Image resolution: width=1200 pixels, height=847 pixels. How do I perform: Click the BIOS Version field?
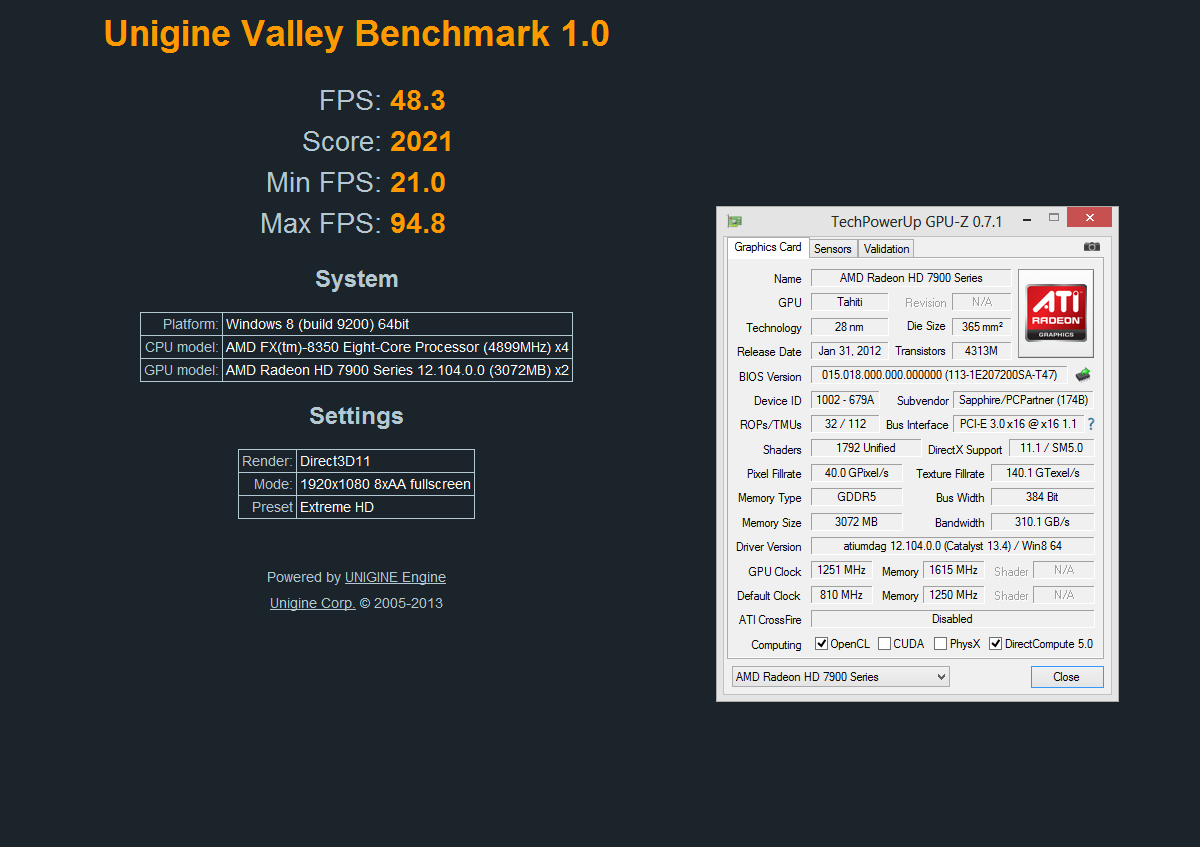pyautogui.click(x=939, y=375)
